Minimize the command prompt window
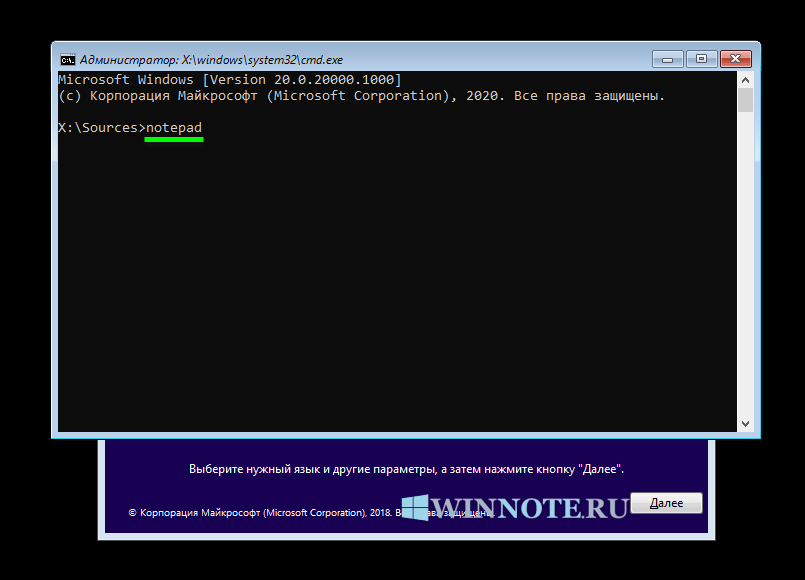 [x=667, y=60]
